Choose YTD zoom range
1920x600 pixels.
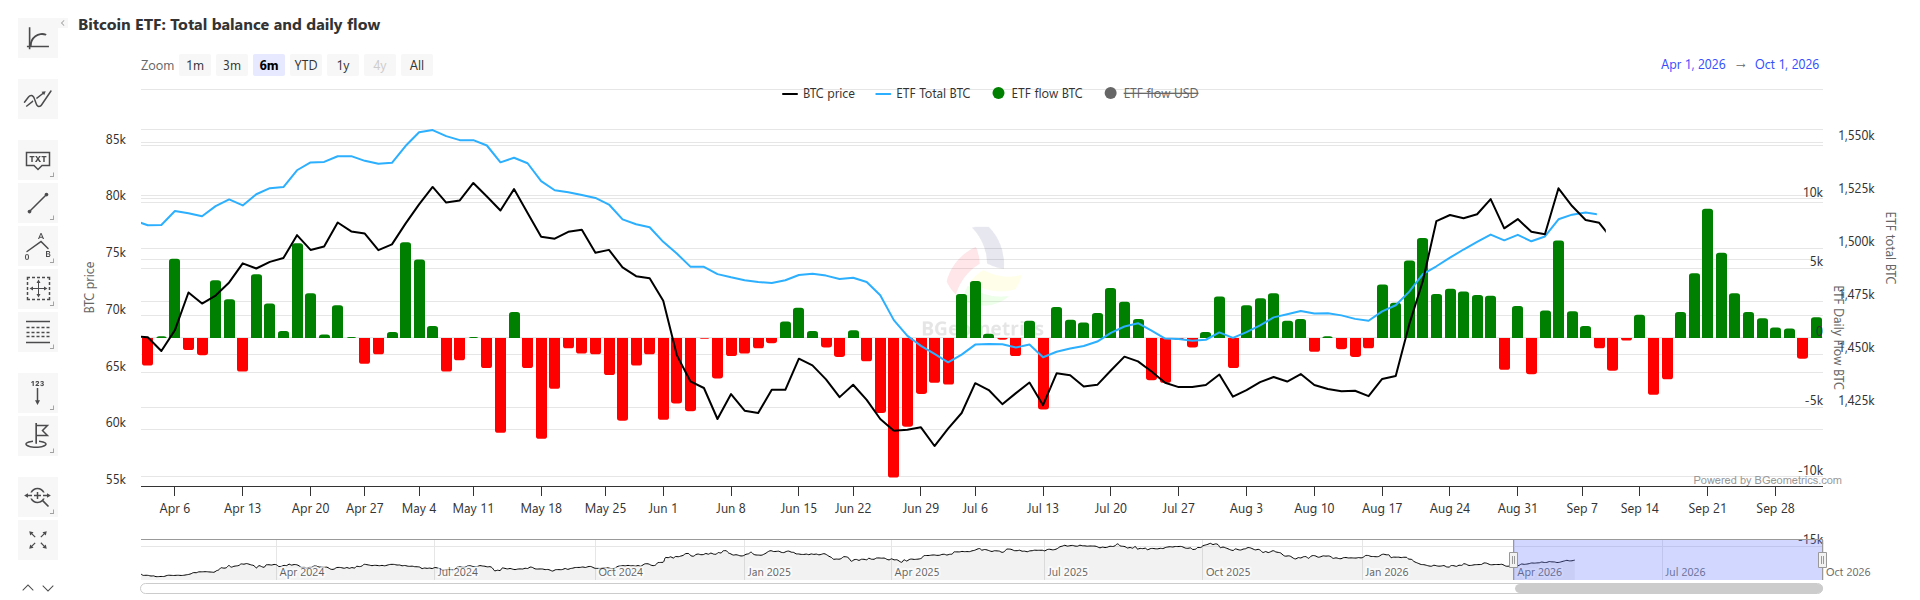coord(306,65)
